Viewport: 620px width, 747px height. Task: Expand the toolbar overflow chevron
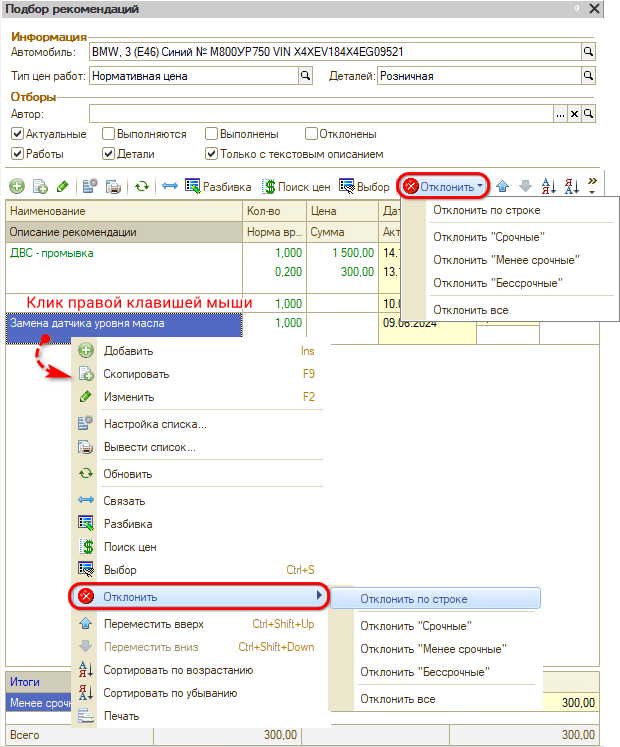(593, 187)
